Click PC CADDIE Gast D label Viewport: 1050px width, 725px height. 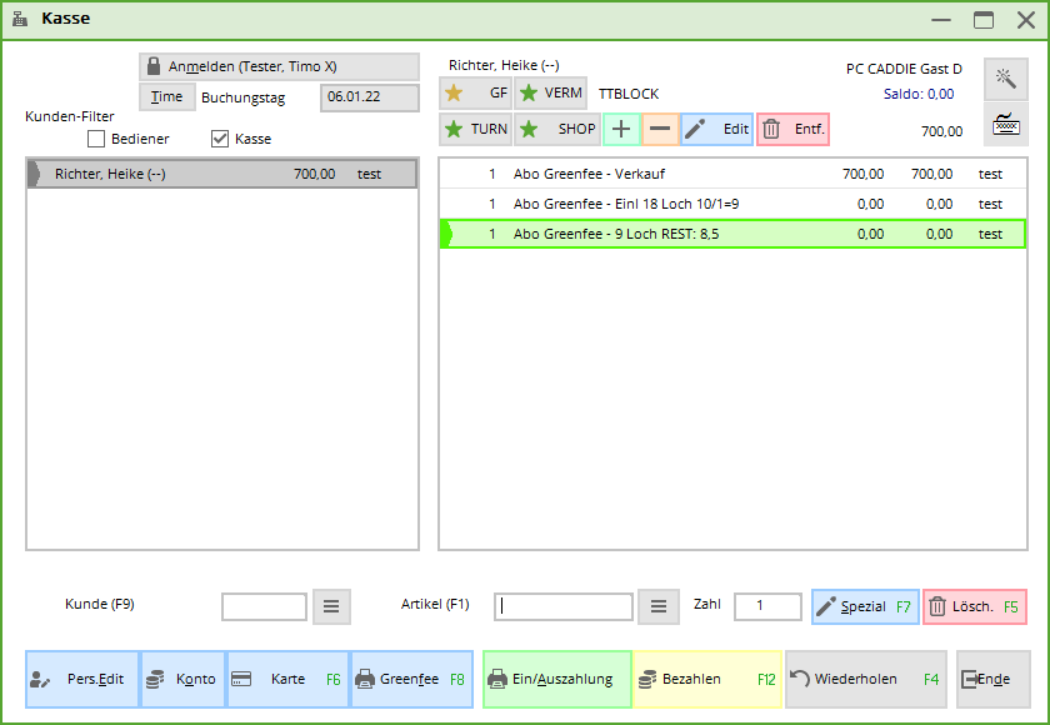[x=904, y=69]
